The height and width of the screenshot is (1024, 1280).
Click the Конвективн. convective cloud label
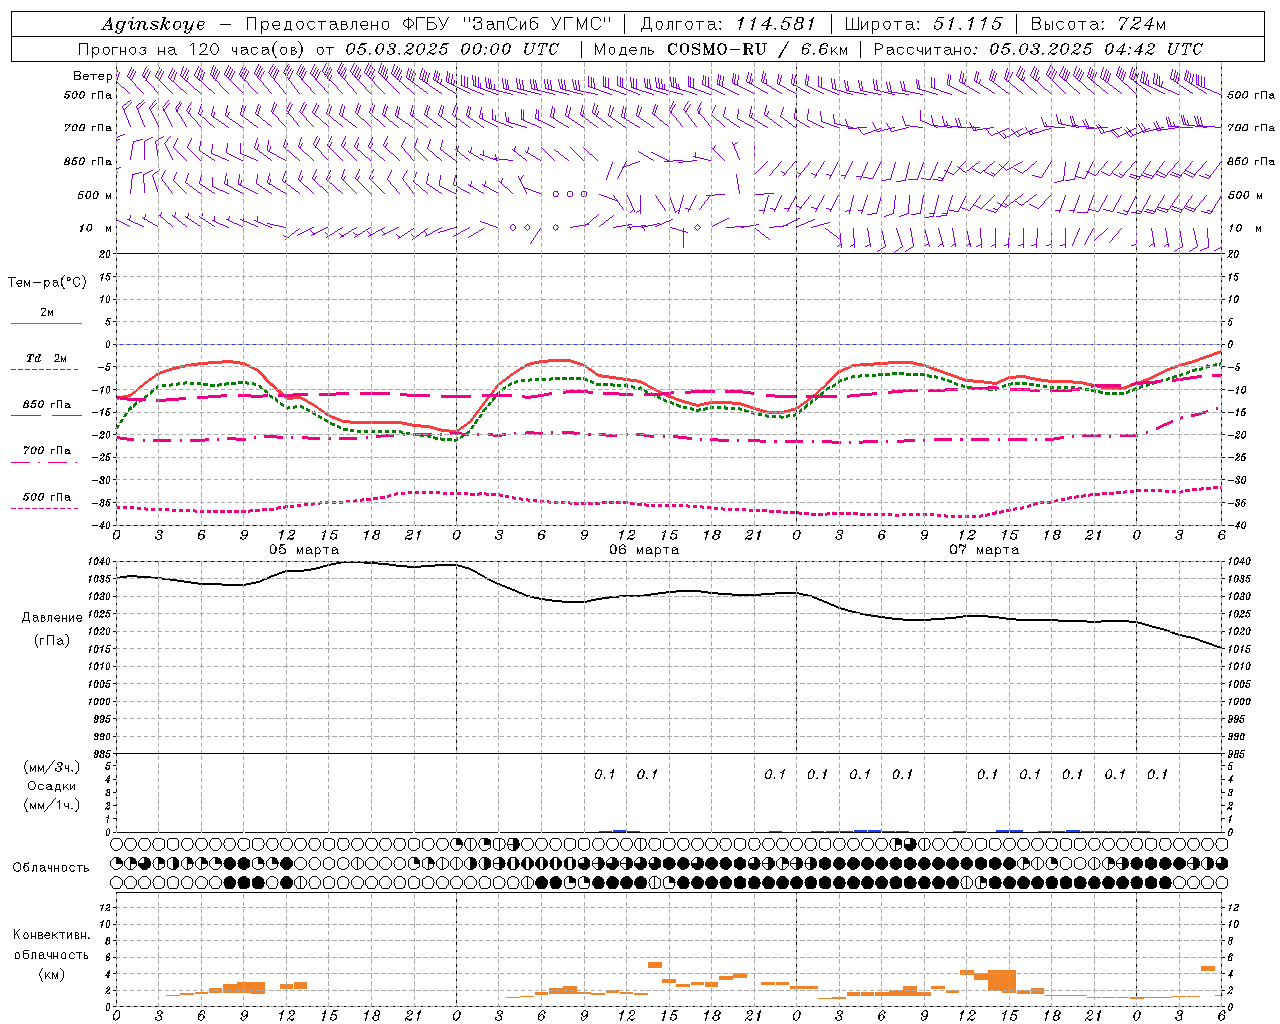pyautogui.click(x=51, y=935)
